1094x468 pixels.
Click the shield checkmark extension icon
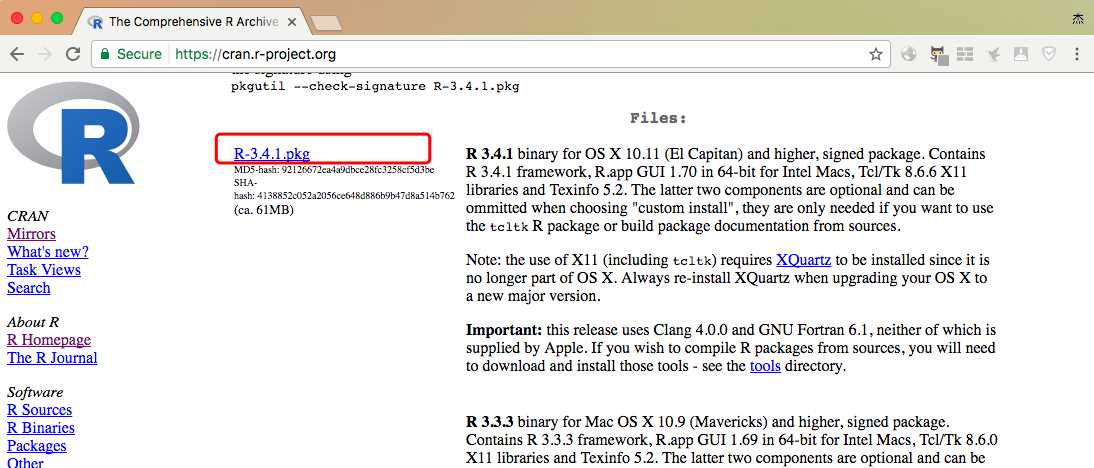(x=1048, y=54)
